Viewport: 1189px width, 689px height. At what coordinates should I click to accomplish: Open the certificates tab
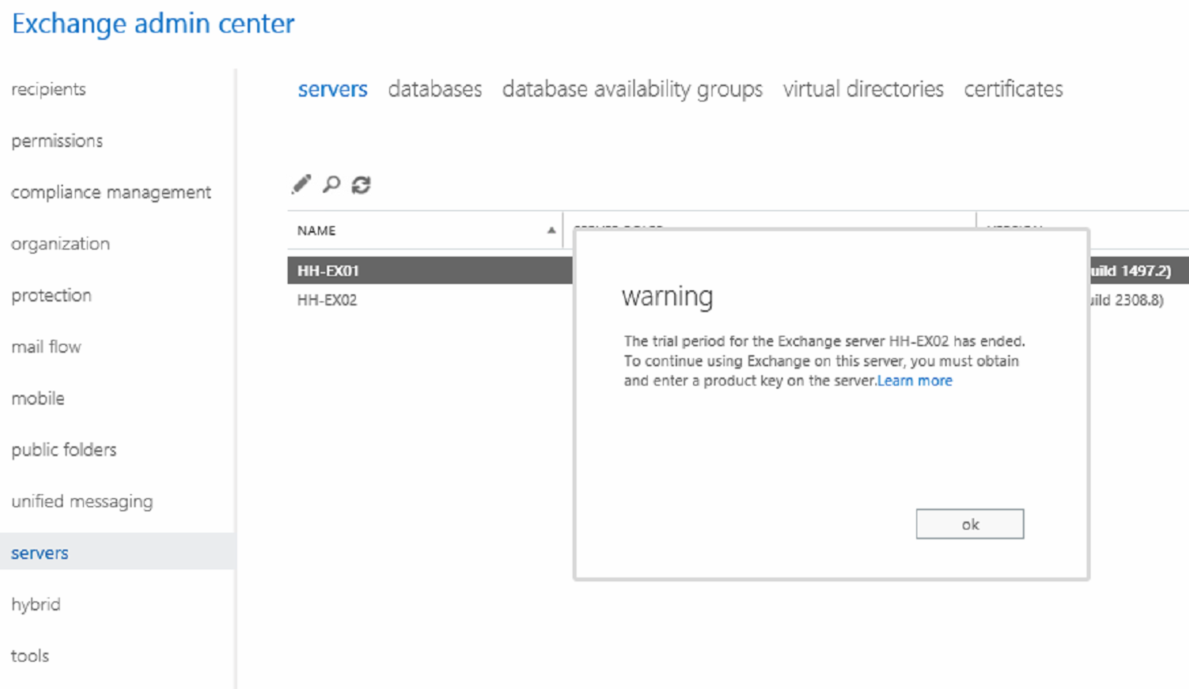[x=1013, y=89]
